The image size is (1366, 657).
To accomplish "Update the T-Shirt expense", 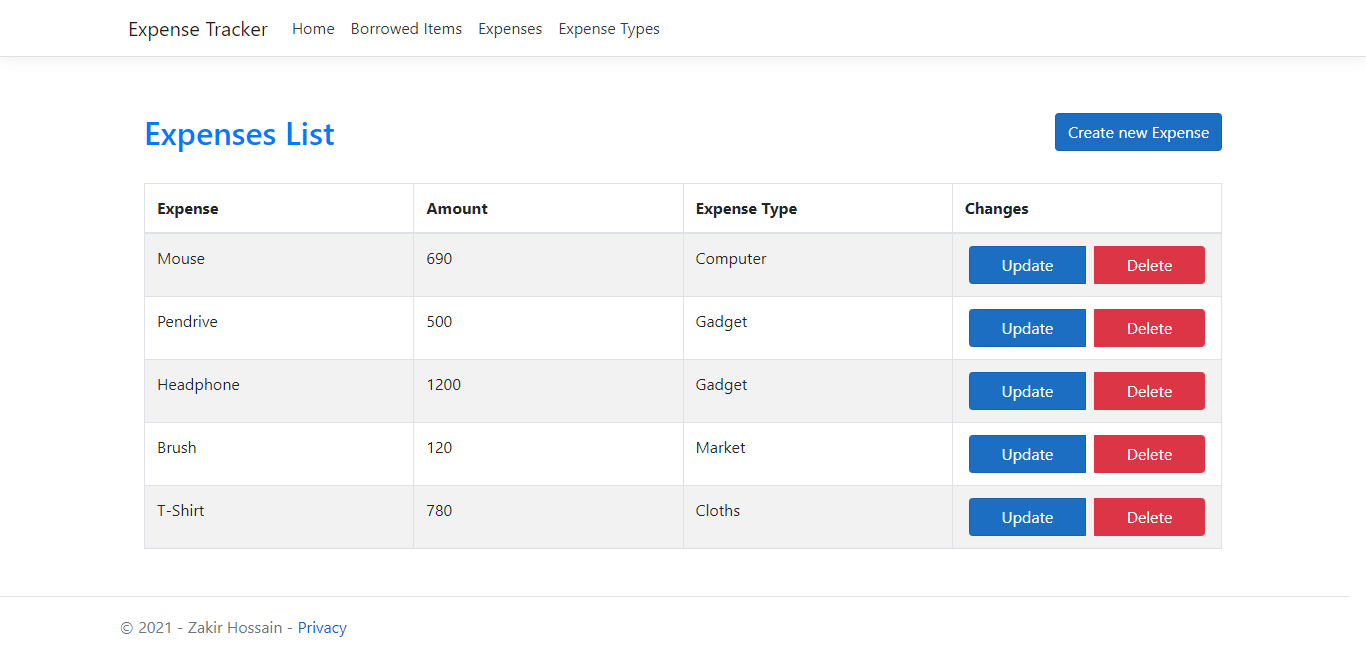I will click(1027, 517).
